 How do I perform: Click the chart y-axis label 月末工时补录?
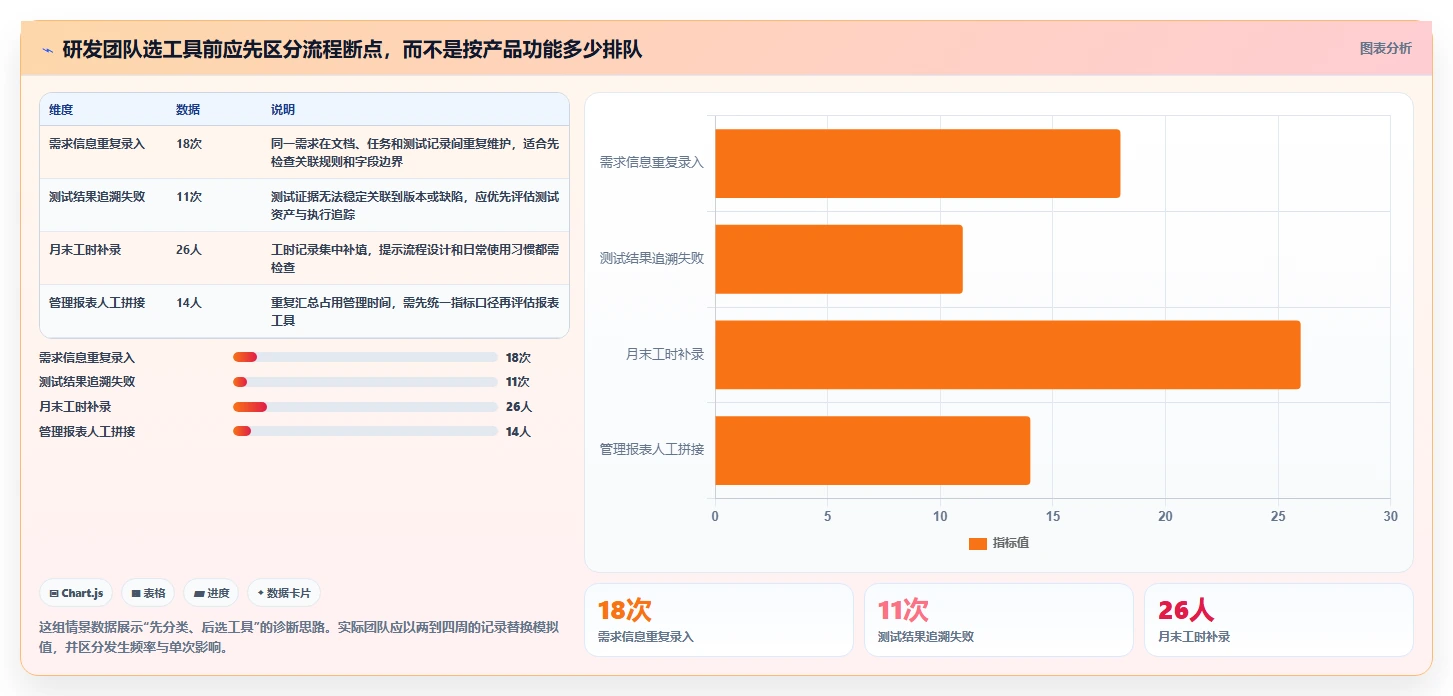coord(665,354)
